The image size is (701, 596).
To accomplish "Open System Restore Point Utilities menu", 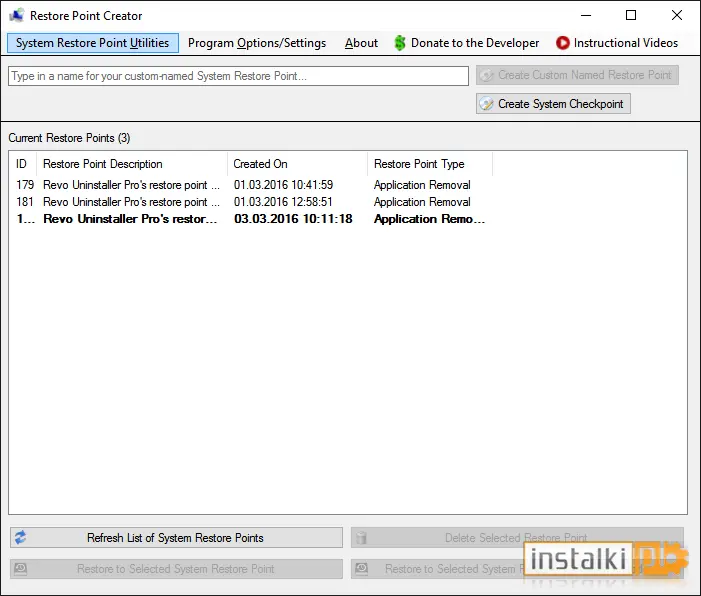I will tap(93, 43).
